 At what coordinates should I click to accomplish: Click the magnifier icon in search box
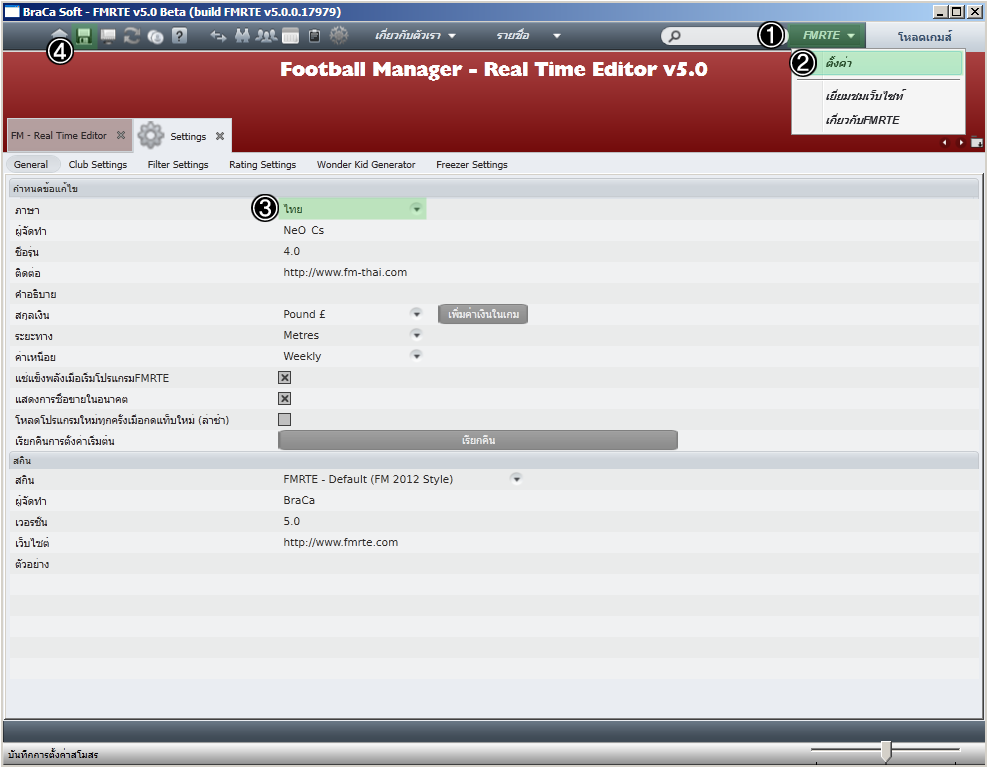pos(674,36)
